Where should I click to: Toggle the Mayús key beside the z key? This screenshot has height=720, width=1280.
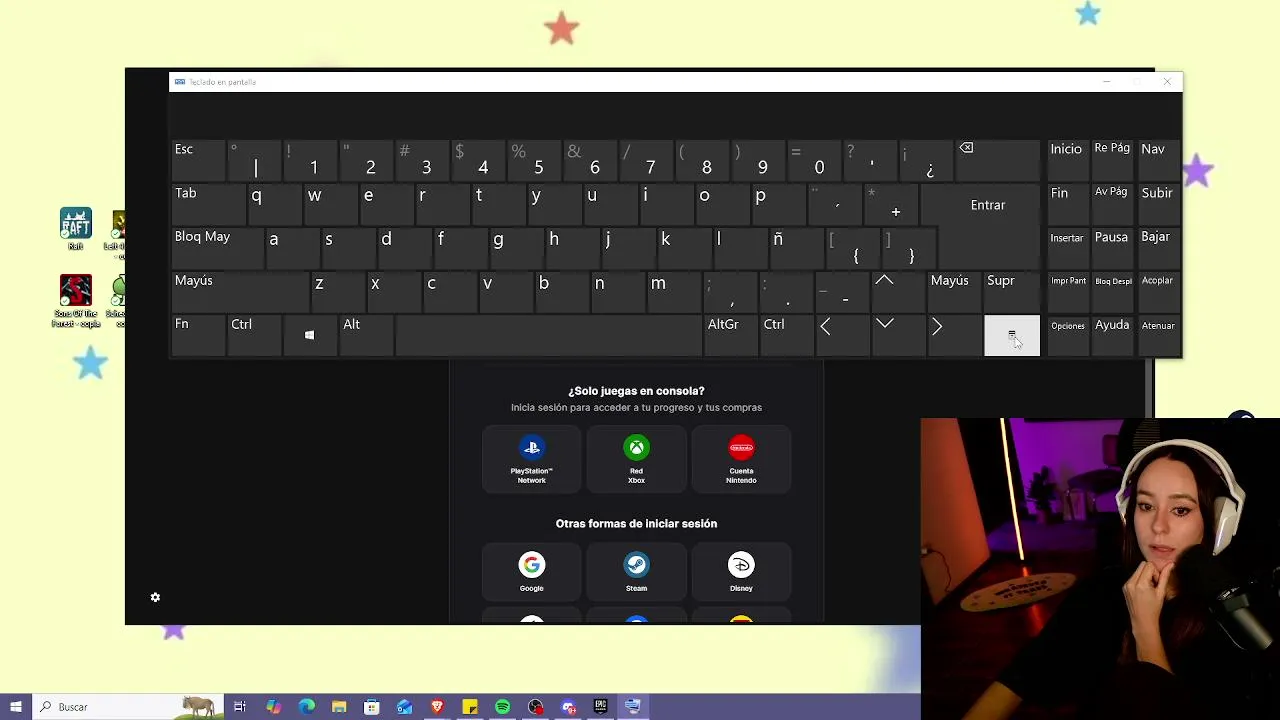click(x=239, y=291)
